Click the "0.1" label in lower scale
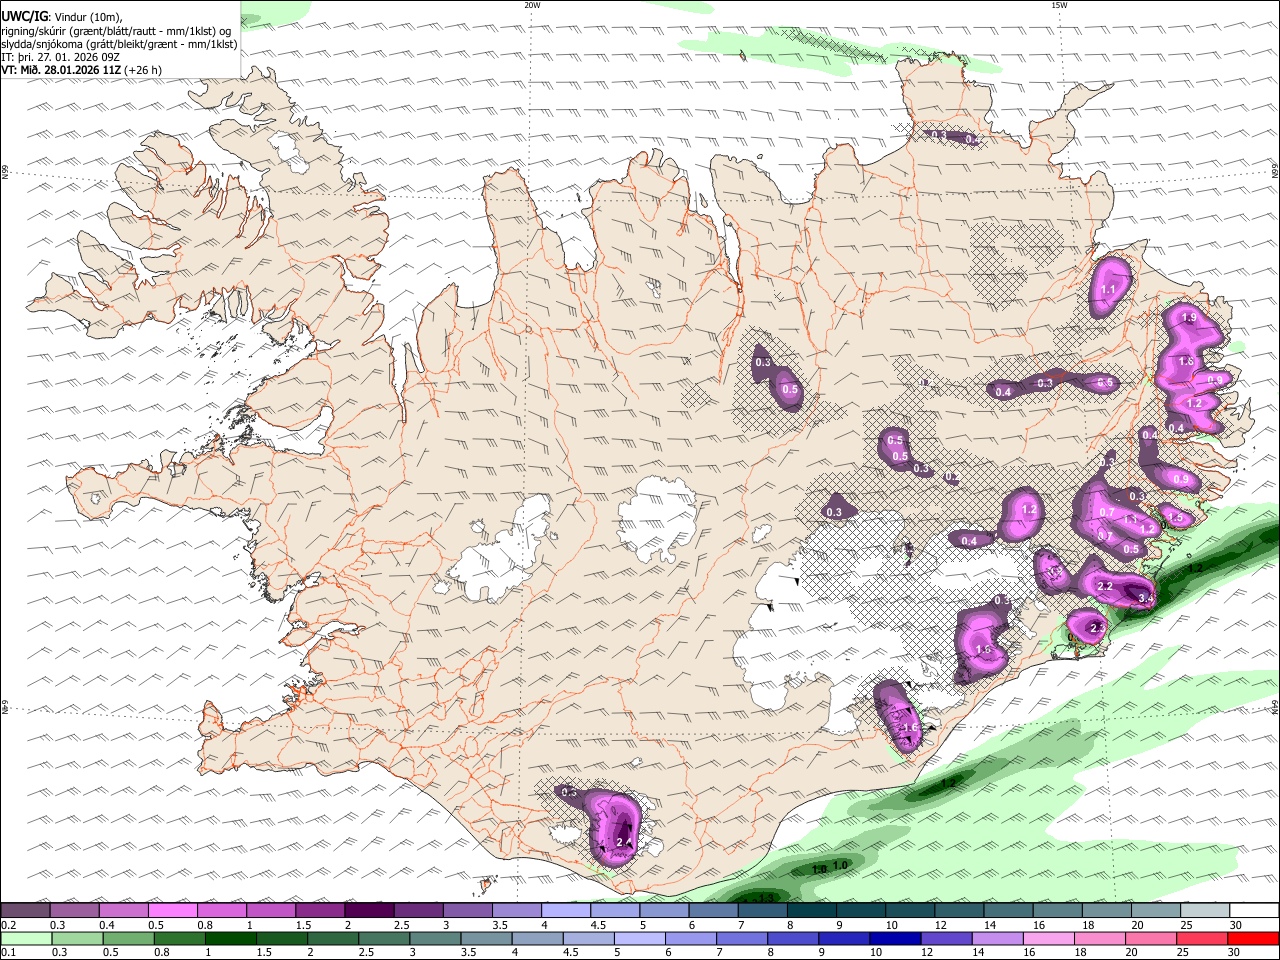Screen dimensions: 1280x960 point(9,952)
